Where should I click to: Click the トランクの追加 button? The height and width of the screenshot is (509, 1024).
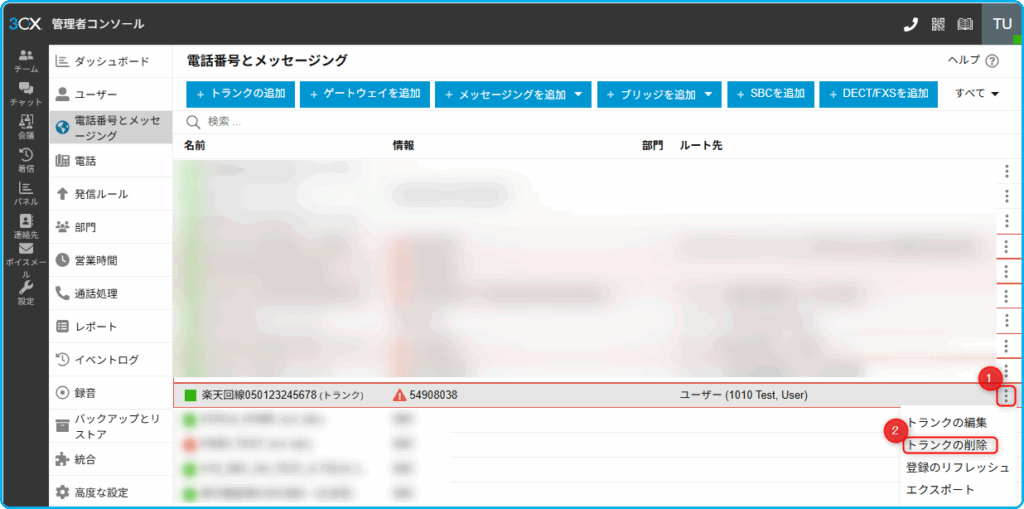[x=240, y=94]
